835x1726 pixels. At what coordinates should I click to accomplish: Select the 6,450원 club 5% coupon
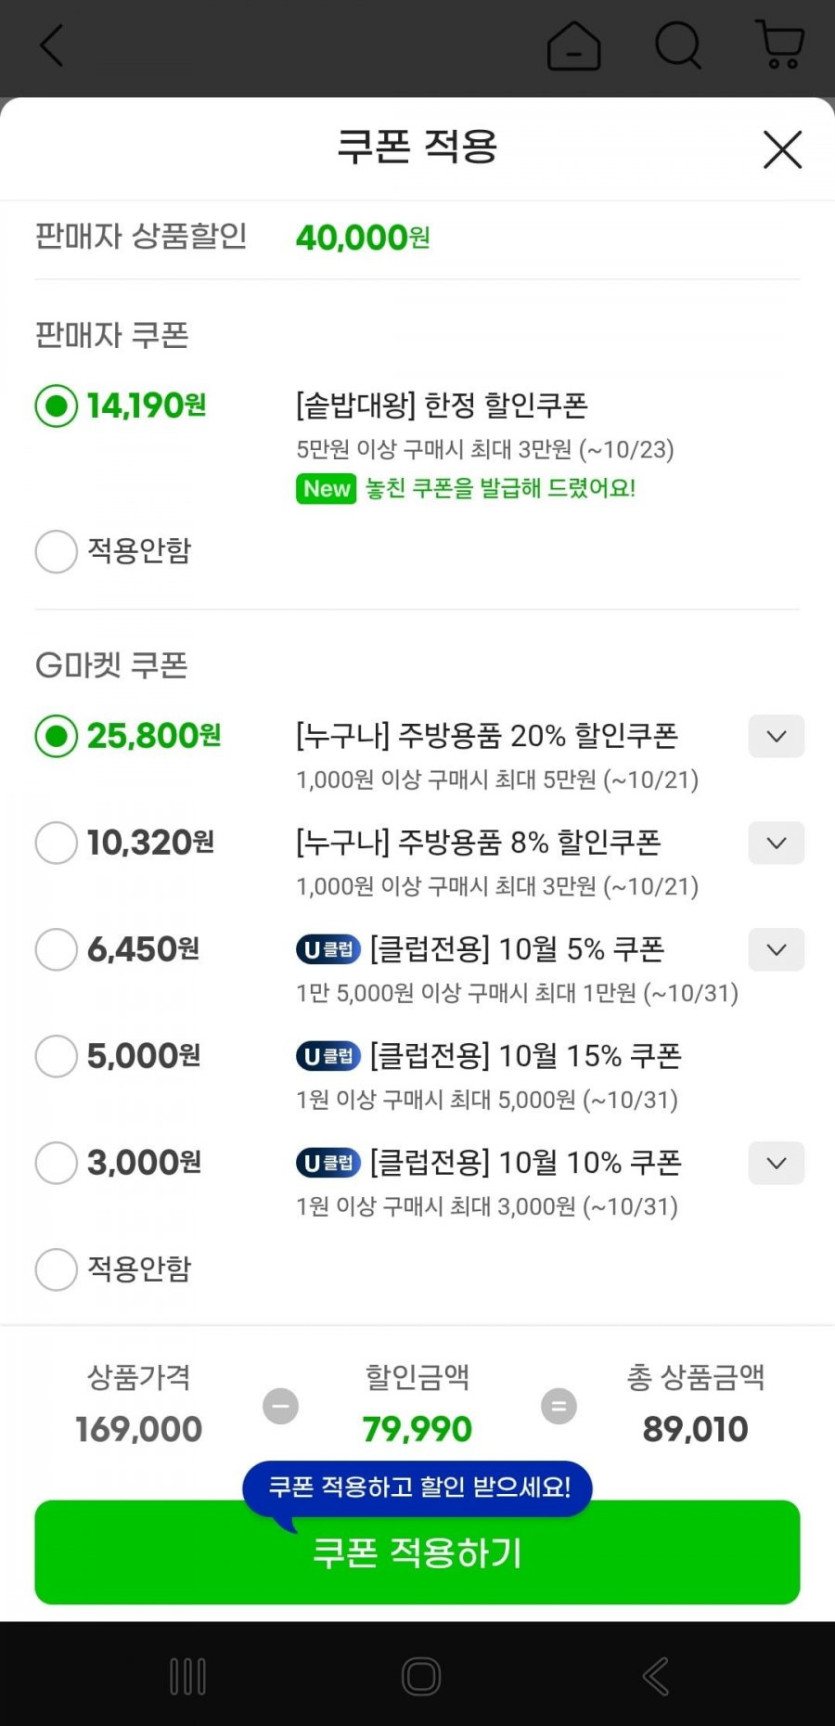coord(56,950)
